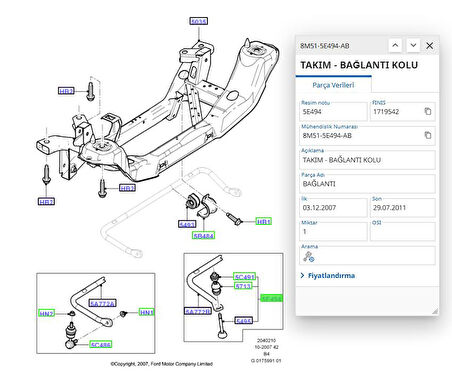452x382 pixels.
Task: Click the Açıklama field TAKIM - BAĞLANTI KOLU
Action: pos(367,160)
